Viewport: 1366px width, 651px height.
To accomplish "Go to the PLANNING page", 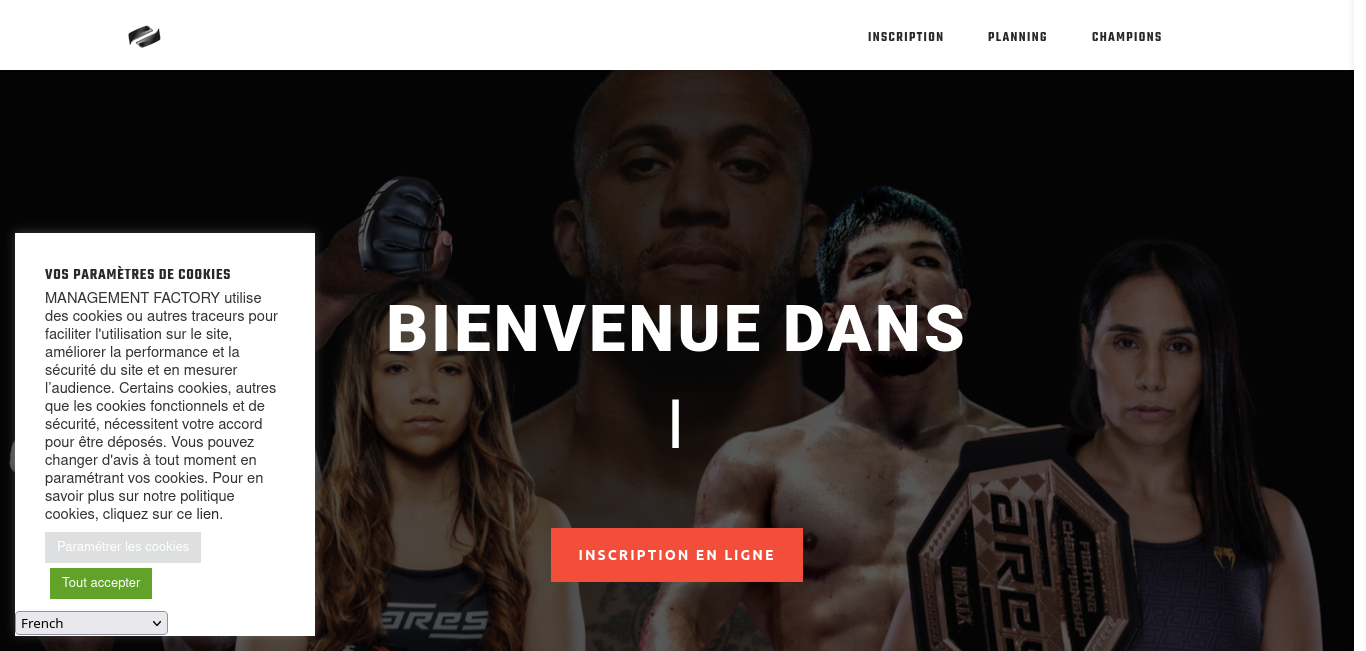I will (1017, 37).
